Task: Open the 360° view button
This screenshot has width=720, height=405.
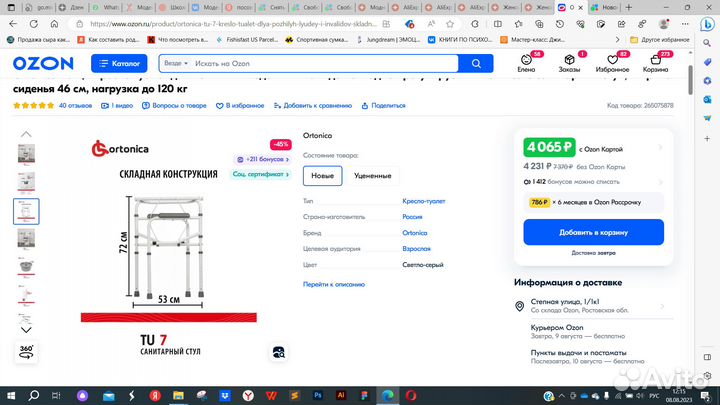Action: 26,352
